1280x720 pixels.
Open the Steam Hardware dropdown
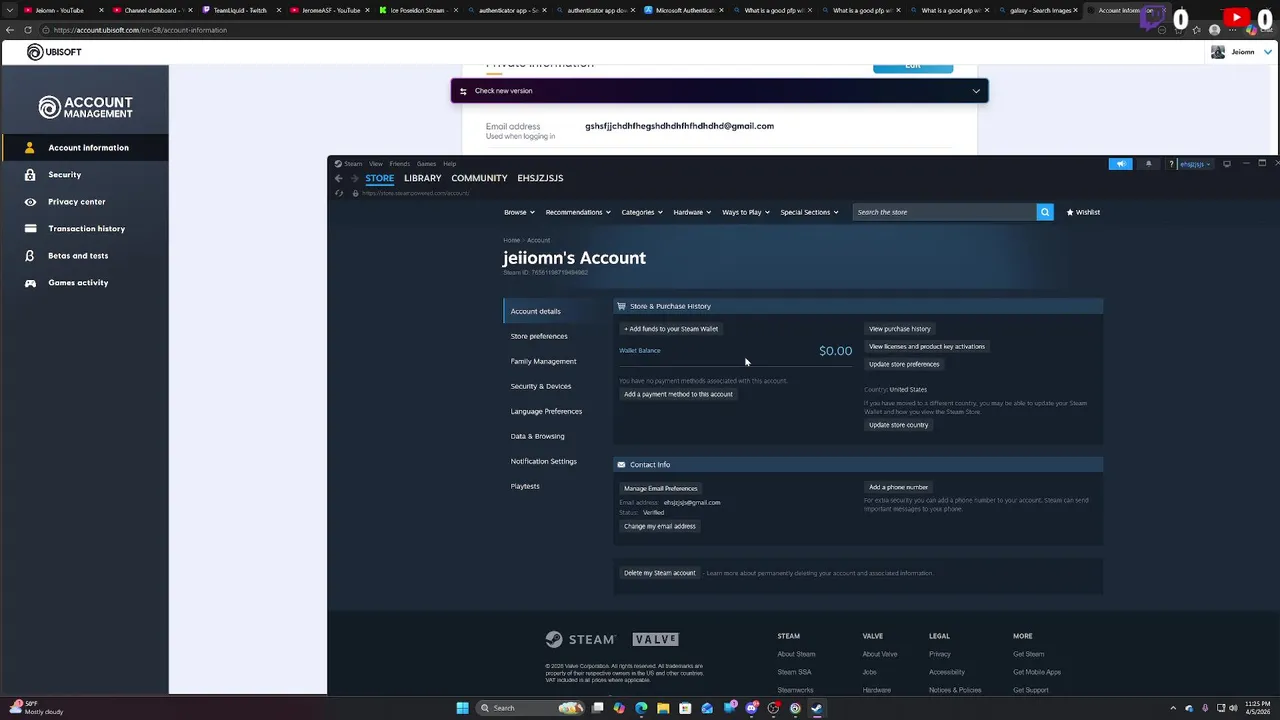click(x=692, y=212)
